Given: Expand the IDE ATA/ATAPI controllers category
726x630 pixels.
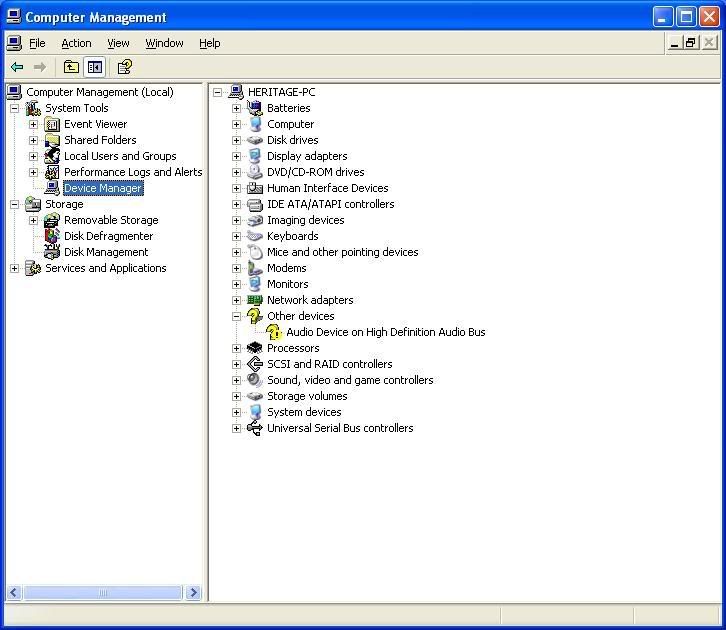Looking at the screenshot, I should pyautogui.click(x=236, y=204).
